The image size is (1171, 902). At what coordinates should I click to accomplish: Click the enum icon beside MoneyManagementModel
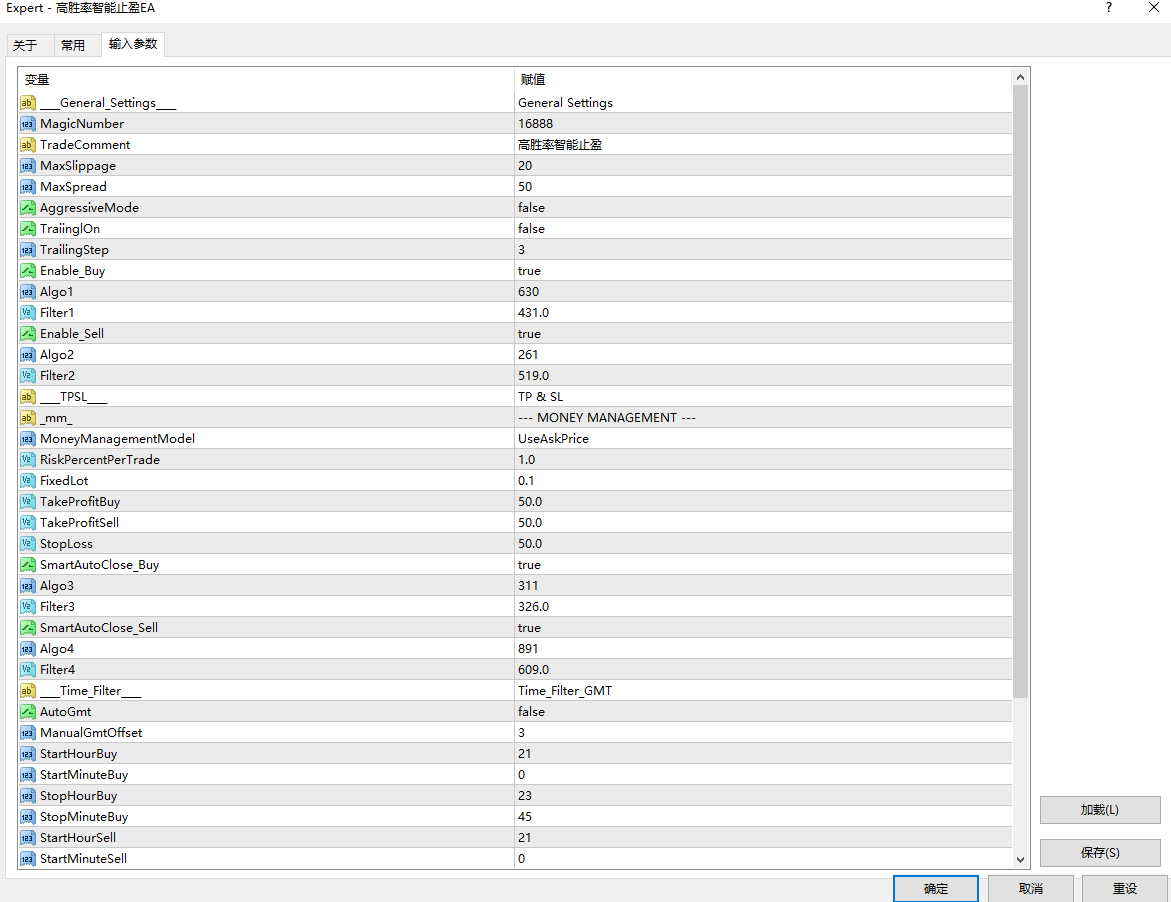(28, 439)
